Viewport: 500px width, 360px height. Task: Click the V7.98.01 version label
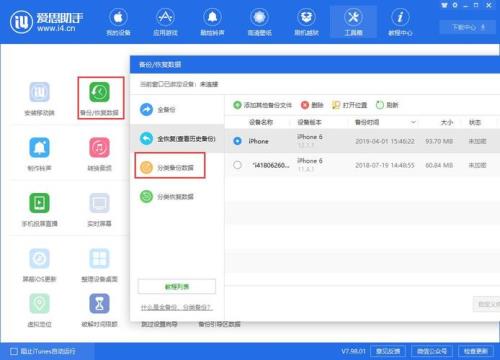353,351
